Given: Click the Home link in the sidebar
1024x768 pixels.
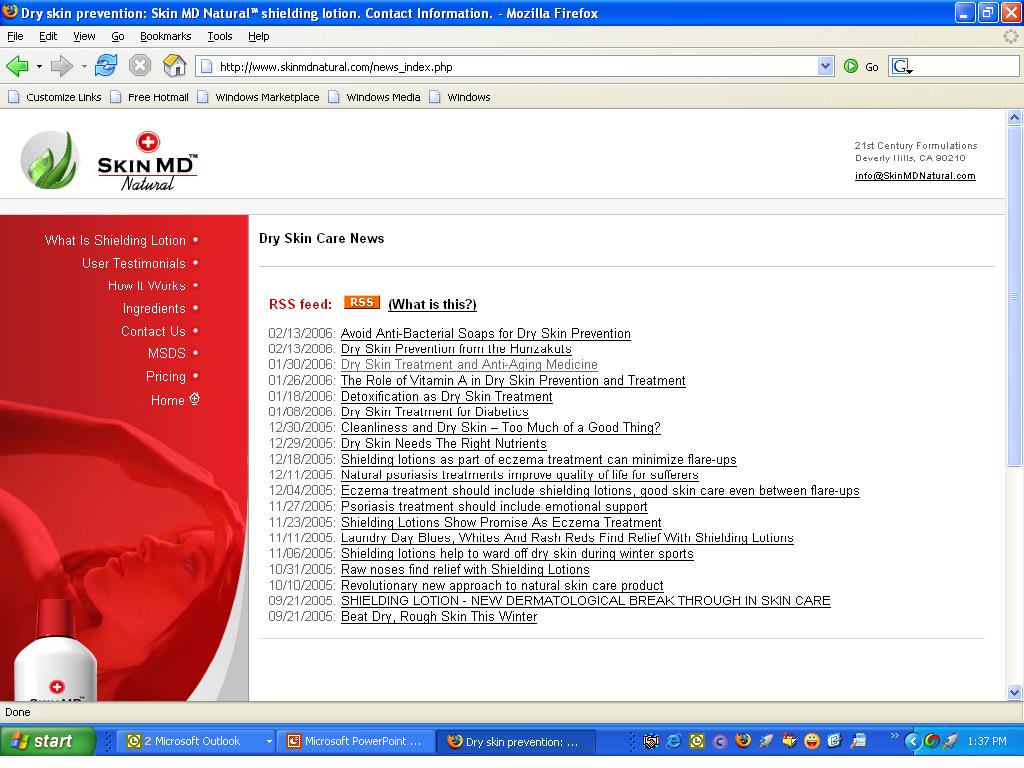Looking at the screenshot, I should tap(168, 400).
